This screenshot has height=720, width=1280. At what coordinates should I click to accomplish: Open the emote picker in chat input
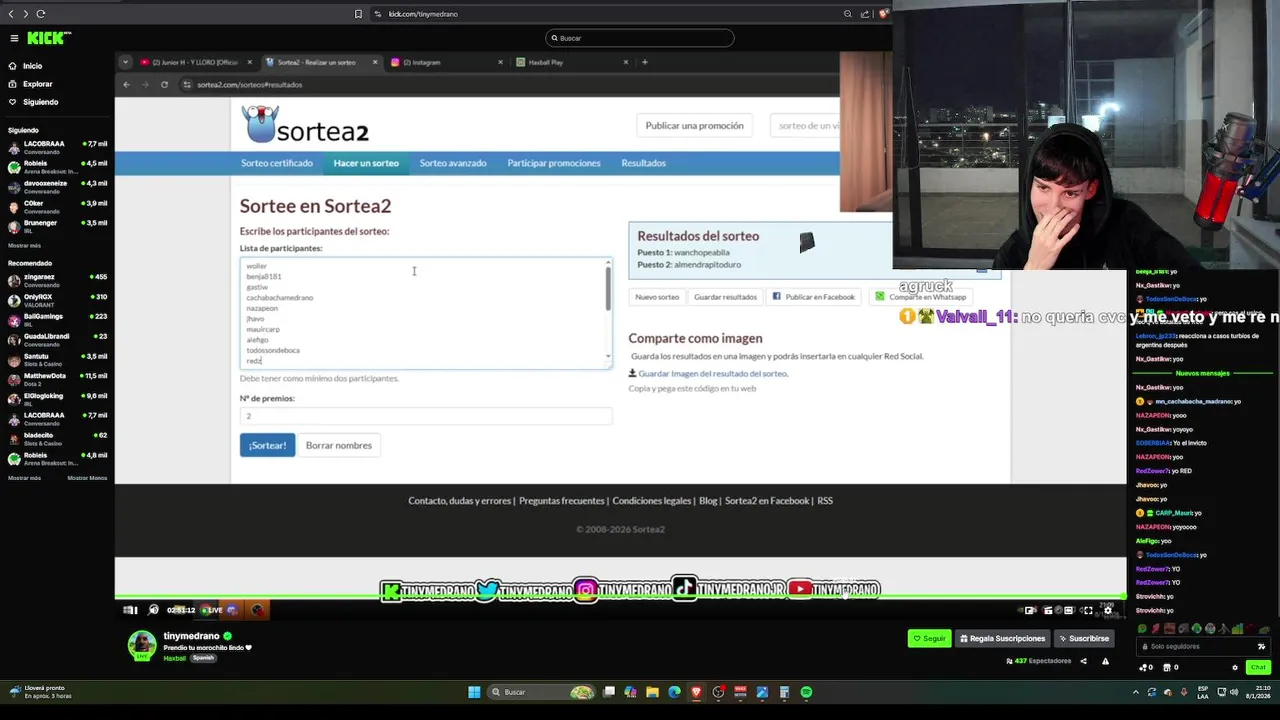coord(1261,646)
